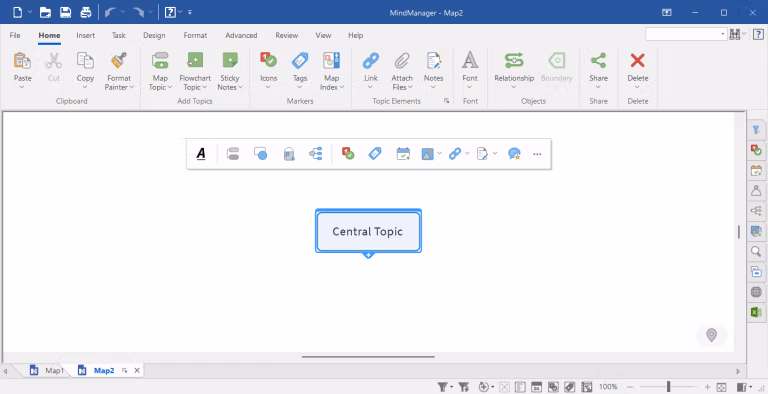This screenshot has height=394, width=768.
Task: Insert a Relationship object
Action: click(514, 60)
